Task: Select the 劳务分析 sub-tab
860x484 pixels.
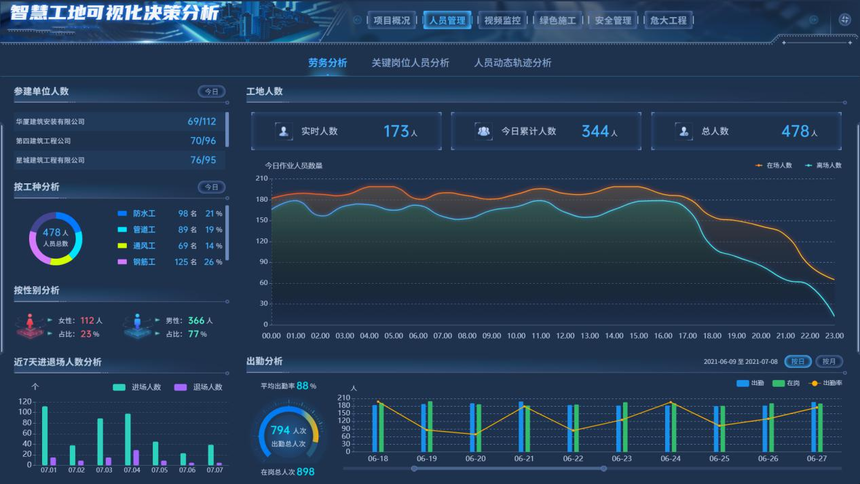Action: [327, 63]
